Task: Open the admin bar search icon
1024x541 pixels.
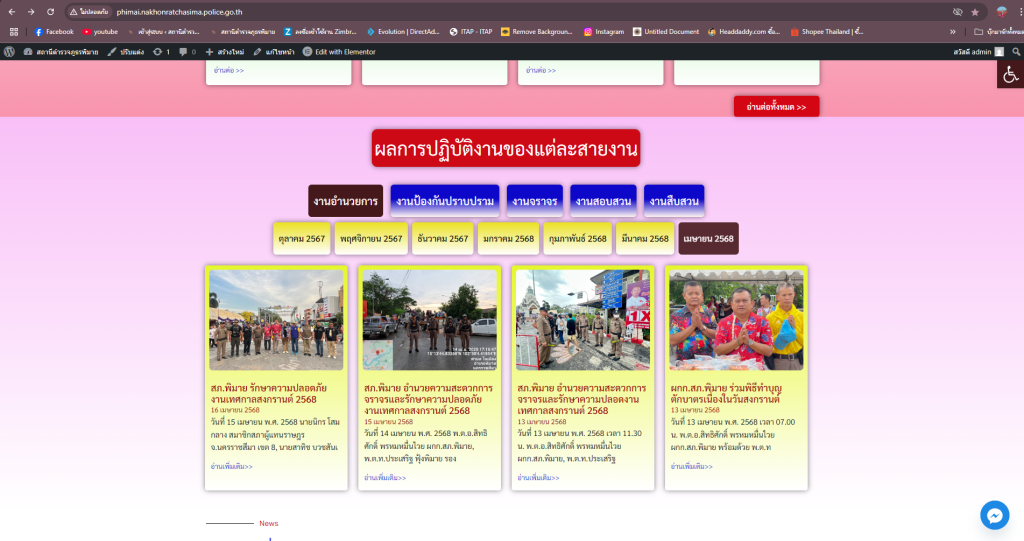Action: (x=1016, y=51)
